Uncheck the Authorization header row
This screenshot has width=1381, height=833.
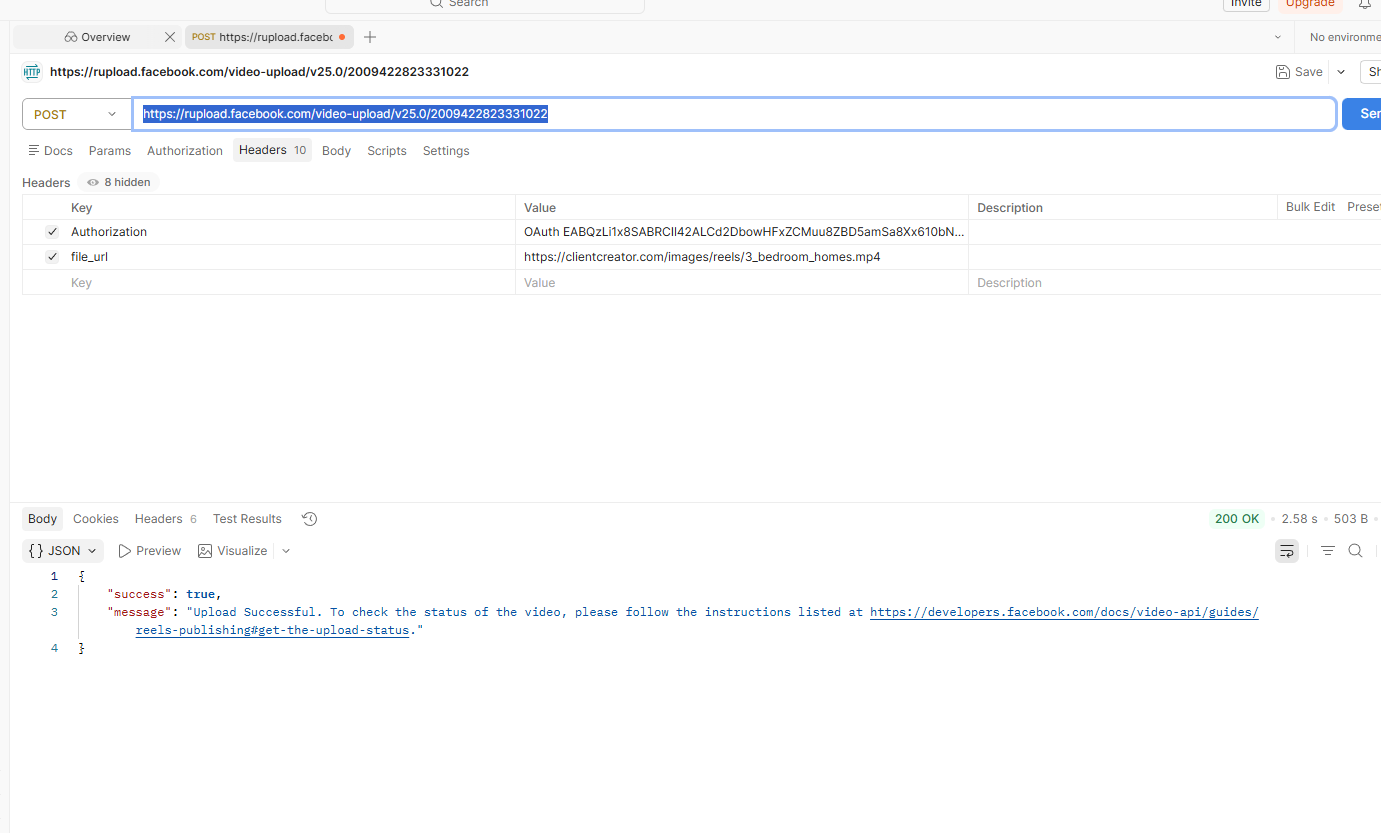[x=52, y=232]
